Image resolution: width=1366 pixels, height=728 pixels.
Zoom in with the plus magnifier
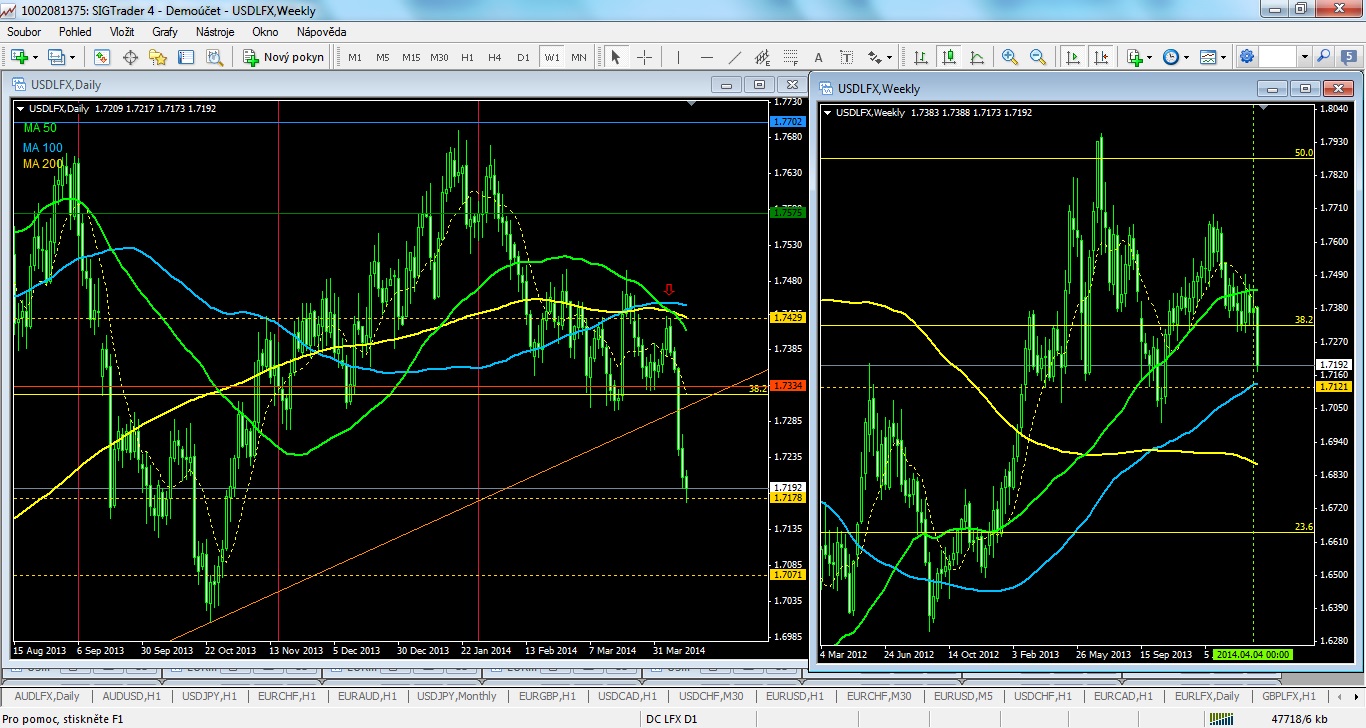1010,57
